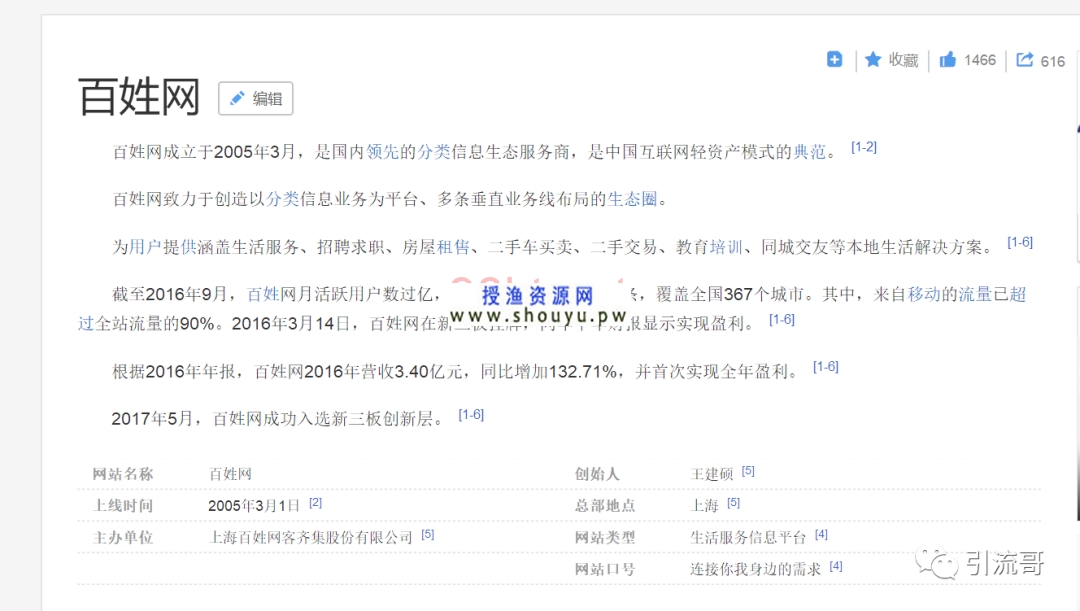This screenshot has height=611, width=1080.
Task: Click 百姓网 value in the info table
Action: point(230,474)
